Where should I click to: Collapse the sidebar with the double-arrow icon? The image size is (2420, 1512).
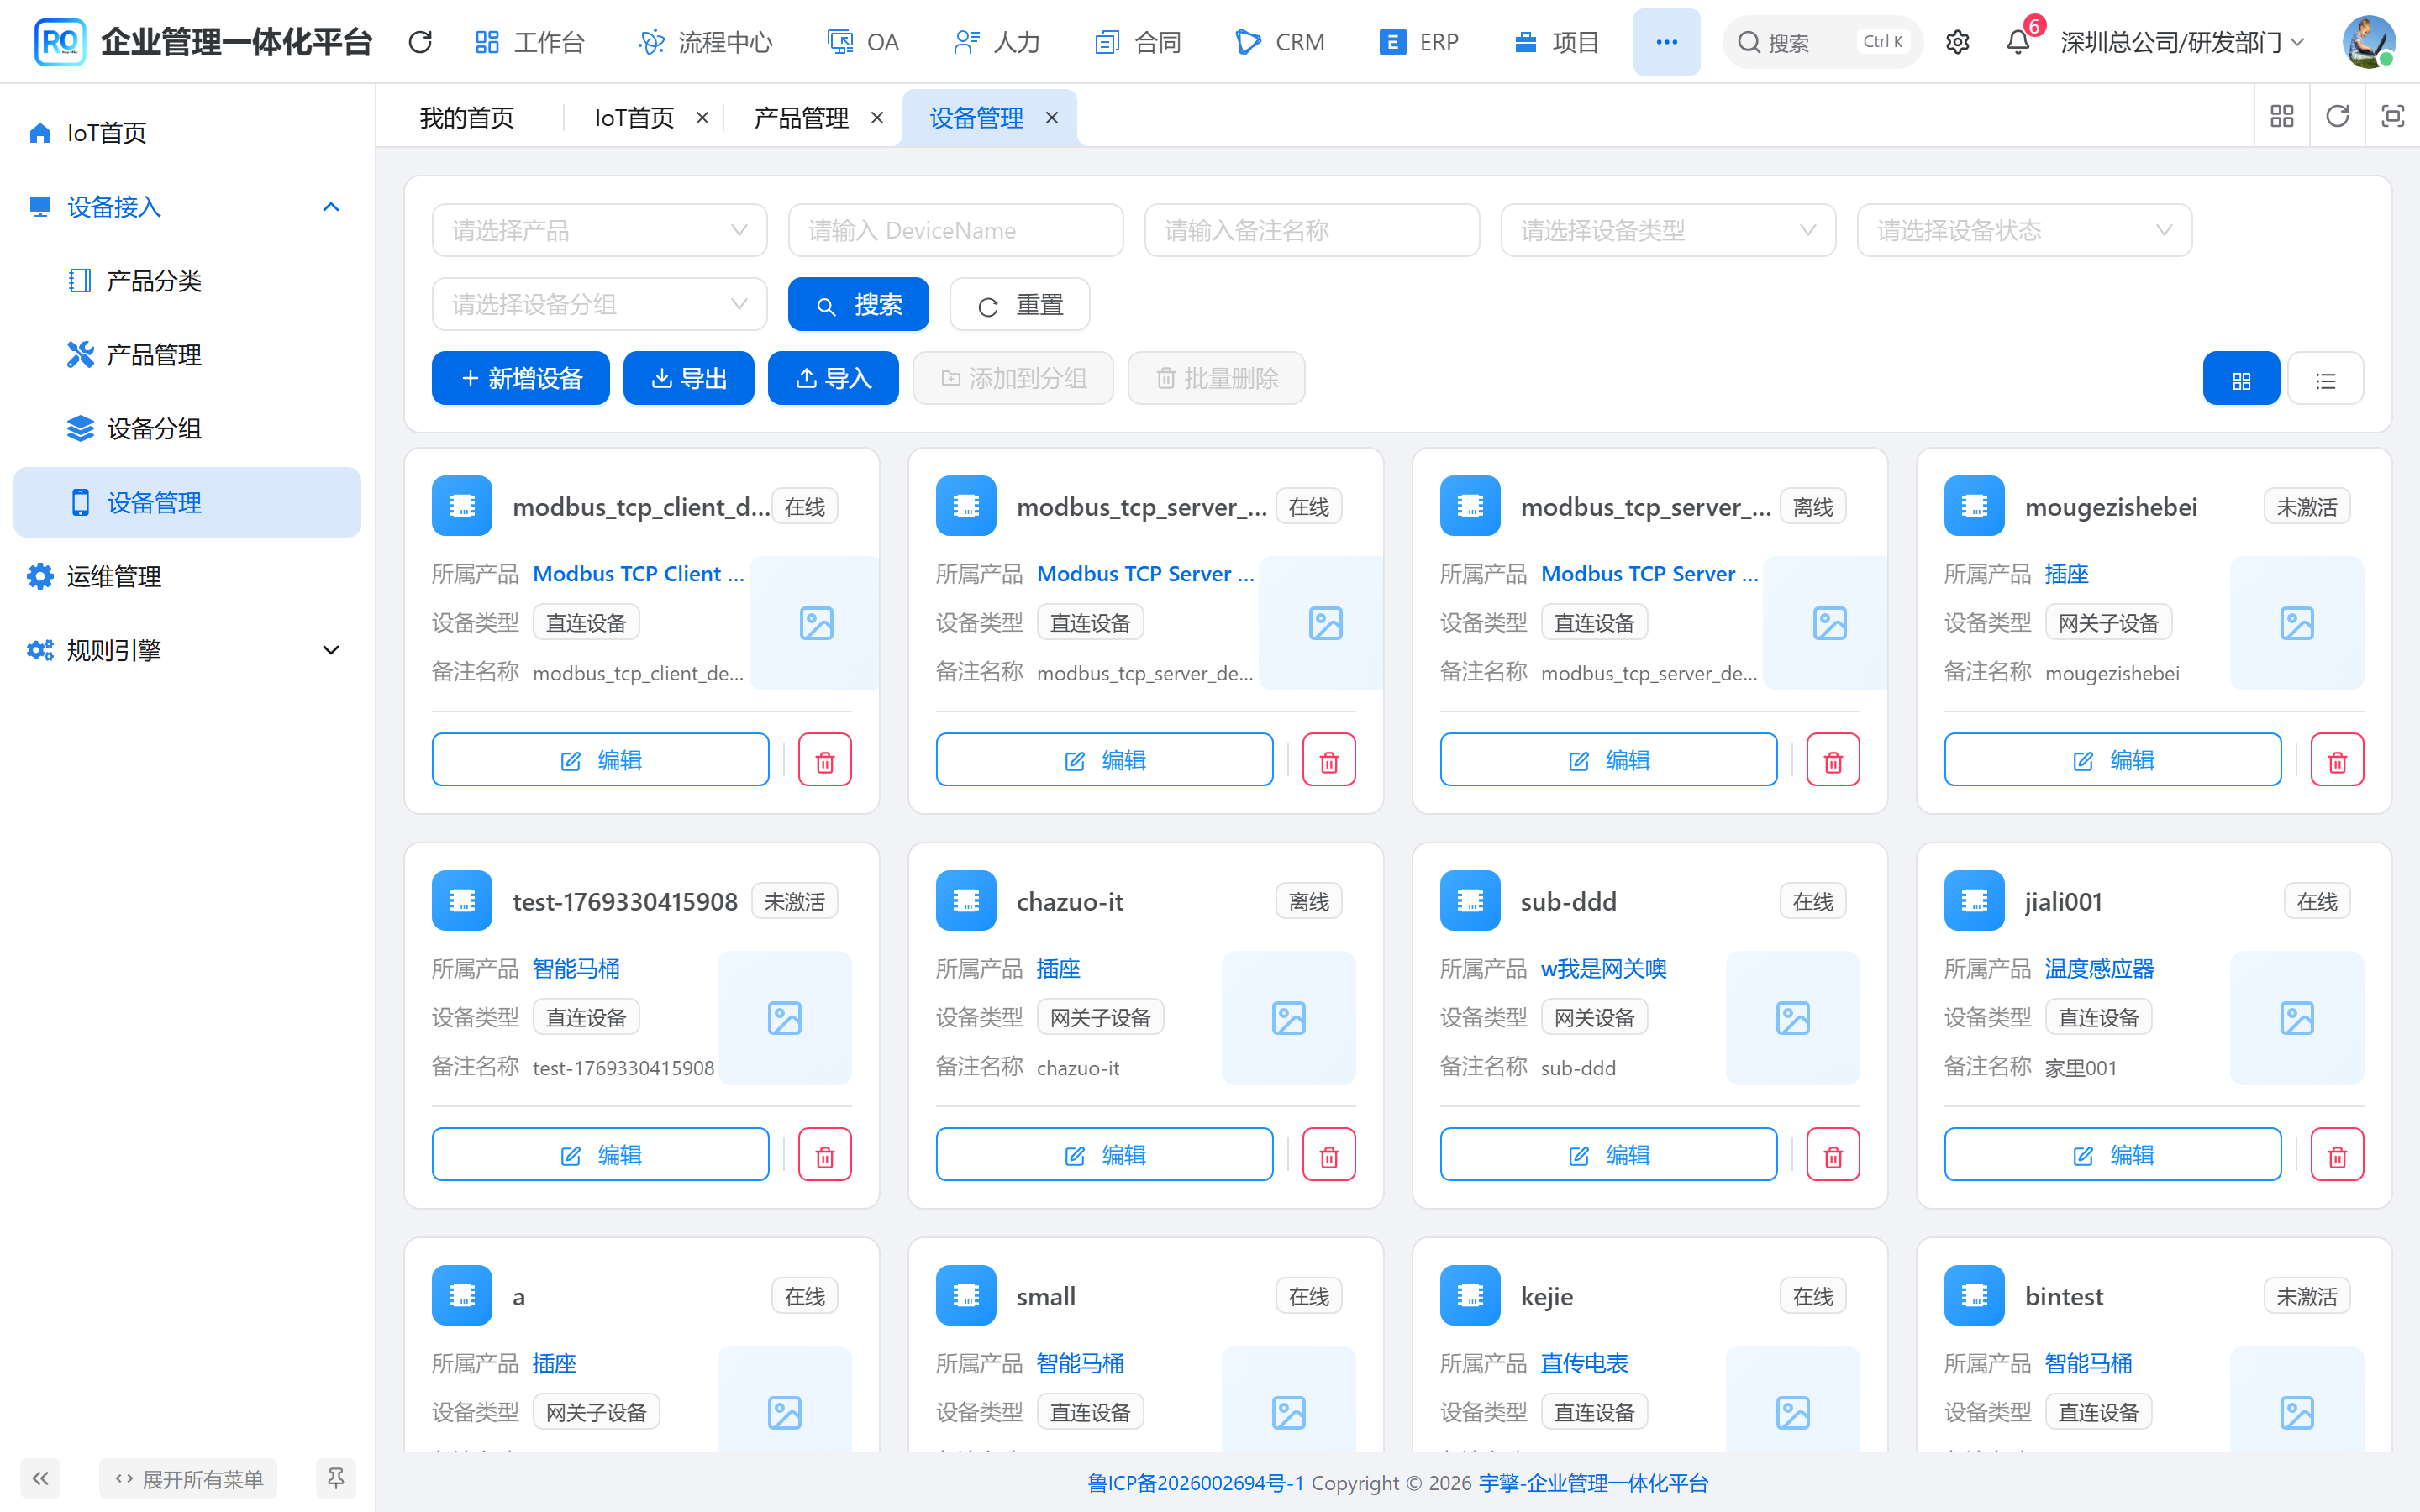(x=40, y=1478)
